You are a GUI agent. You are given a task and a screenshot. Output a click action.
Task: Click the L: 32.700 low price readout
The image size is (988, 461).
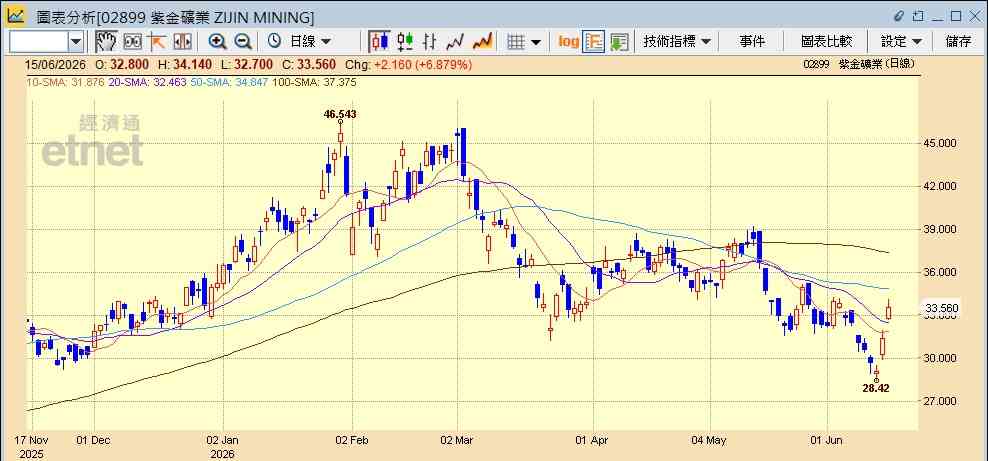coord(248,64)
